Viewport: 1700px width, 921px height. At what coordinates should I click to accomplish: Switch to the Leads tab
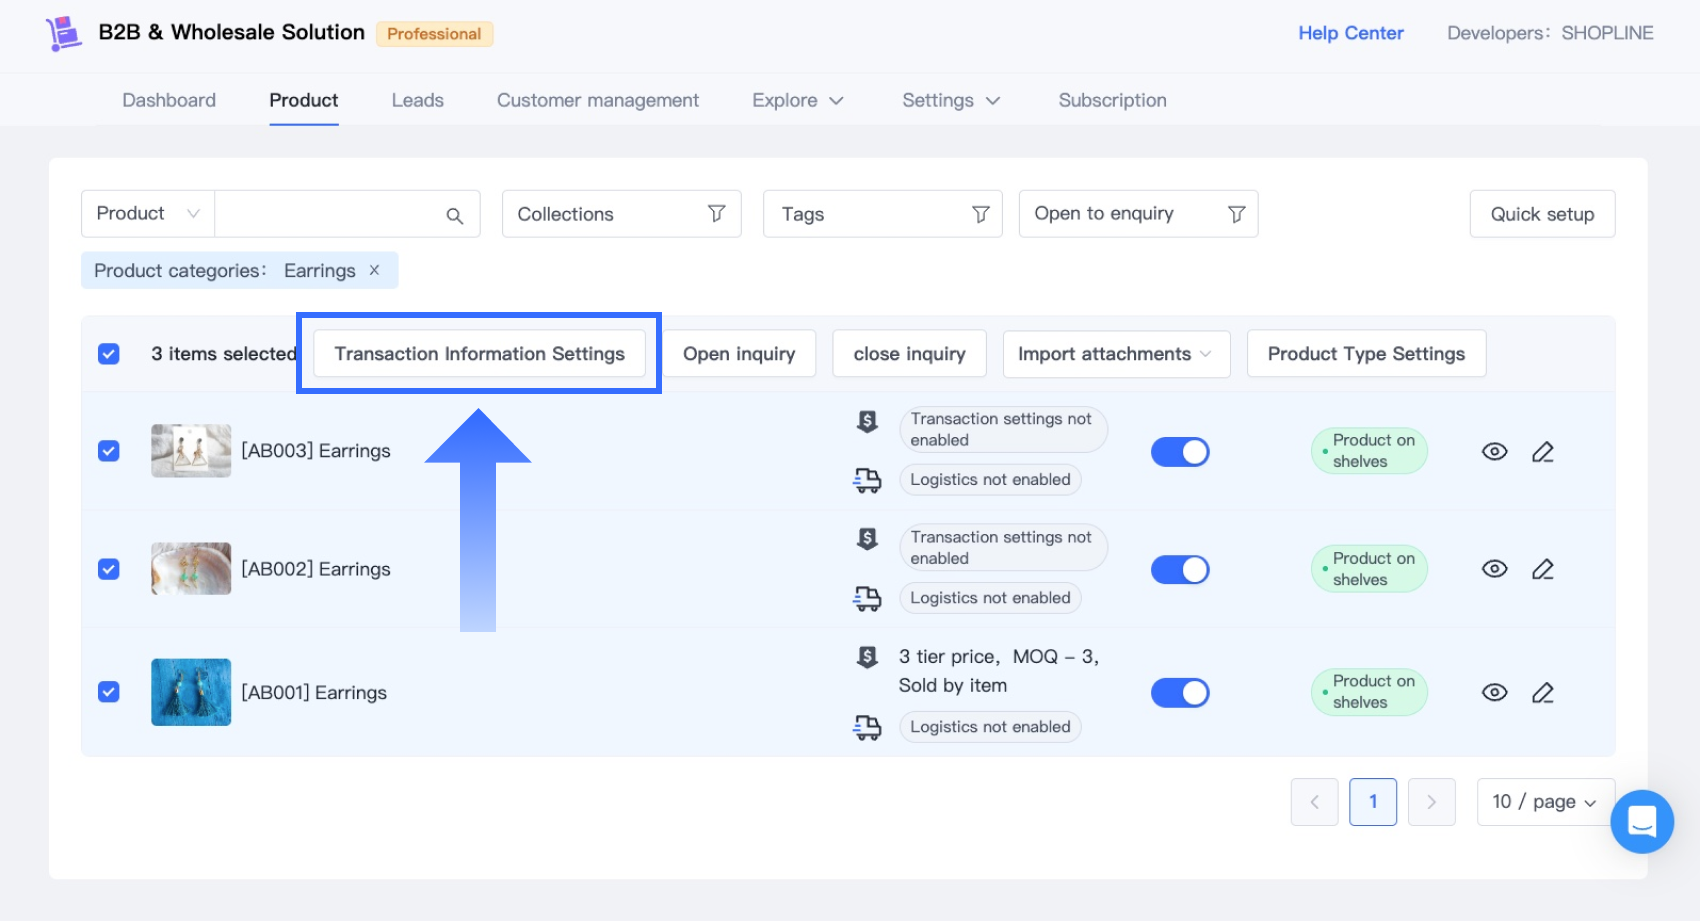417,100
